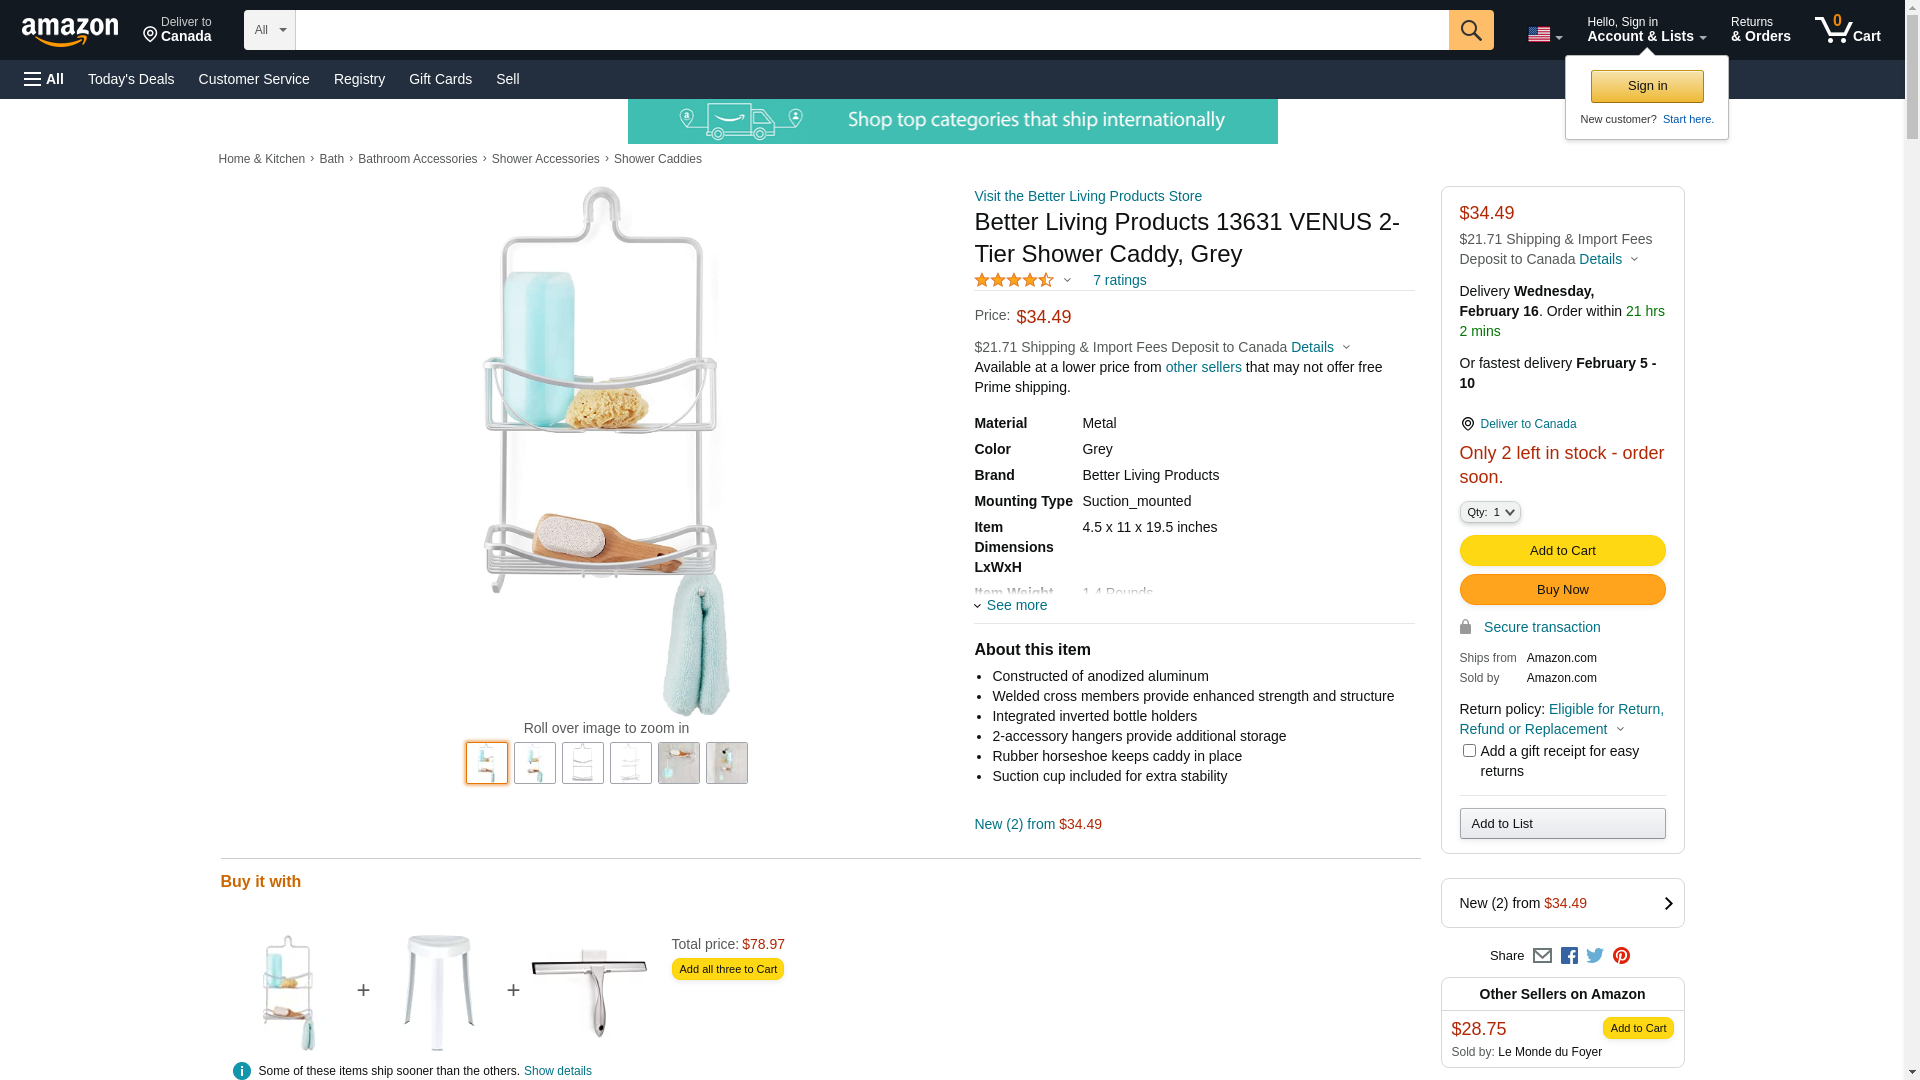Image resolution: width=1920 pixels, height=1080 pixels.
Task: Click the Buy Now button
Action: [1562, 590]
